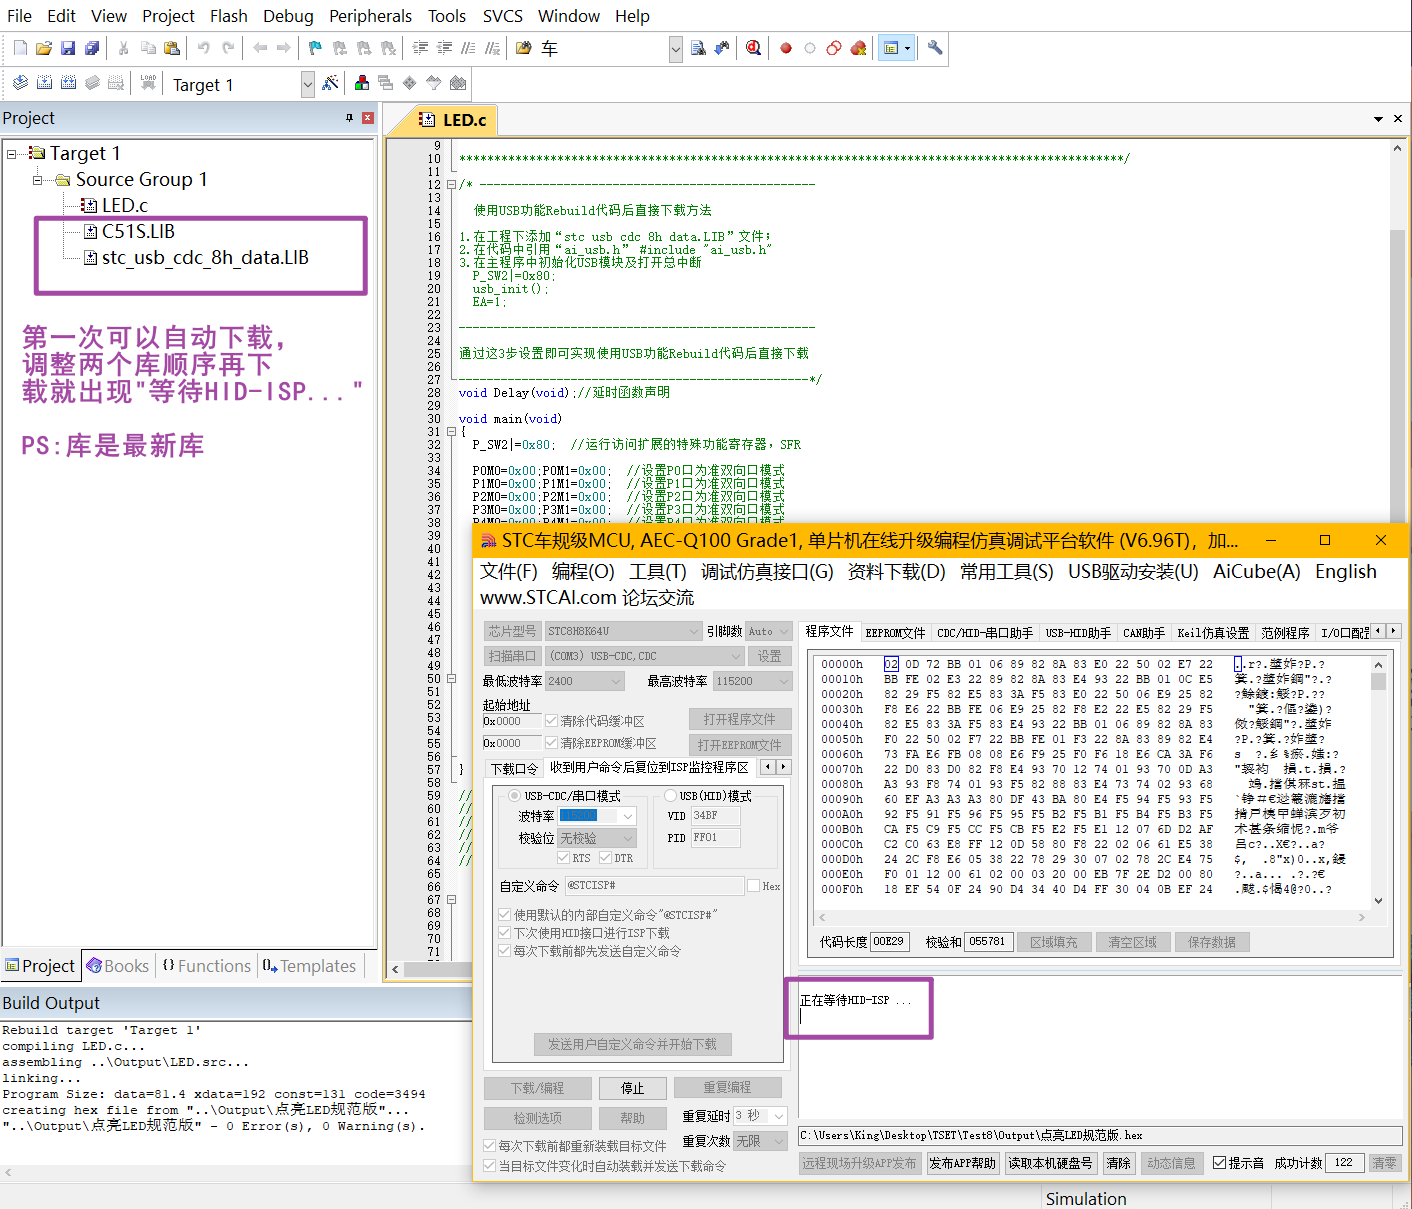
Task: Open the find text dropdown in toolbar
Action: coord(676,48)
